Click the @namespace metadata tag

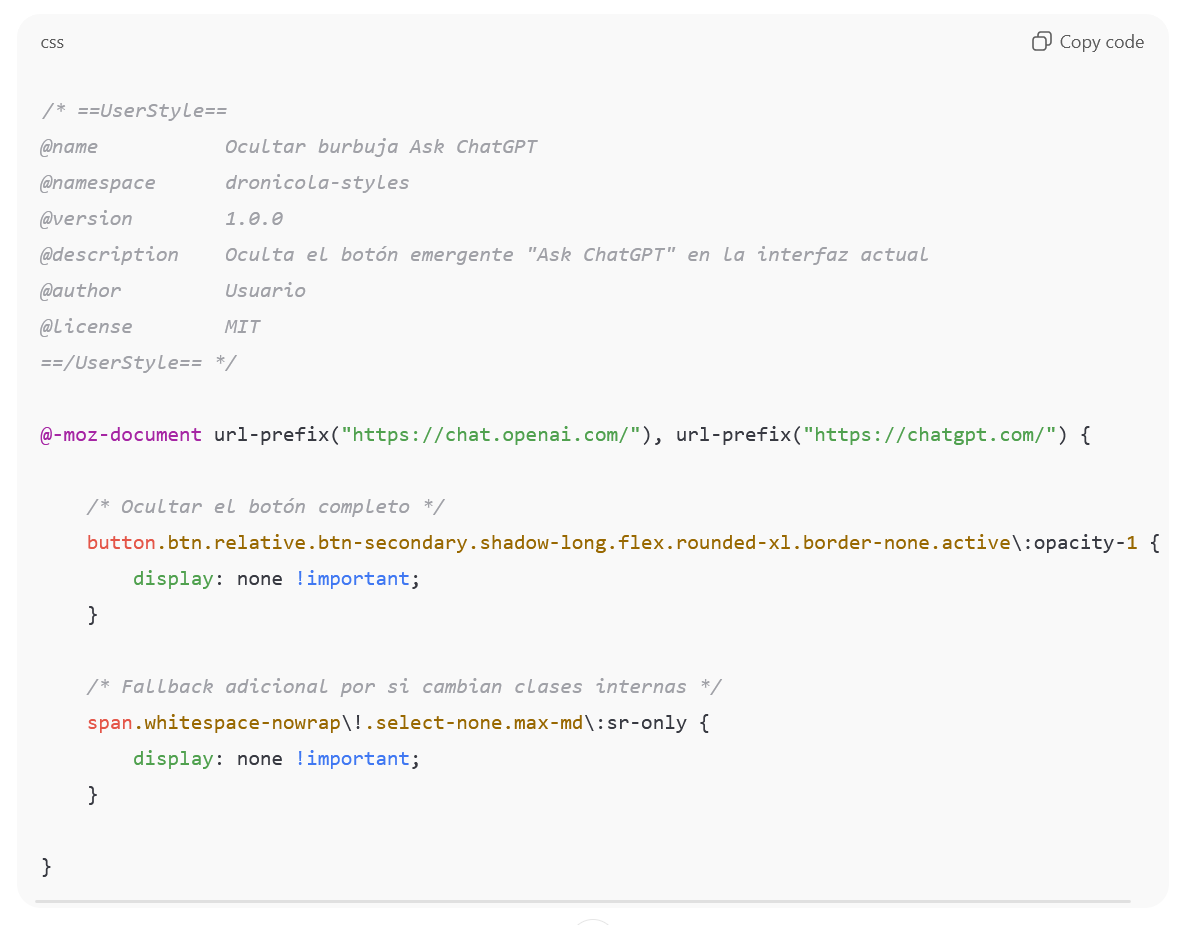click(x=98, y=183)
